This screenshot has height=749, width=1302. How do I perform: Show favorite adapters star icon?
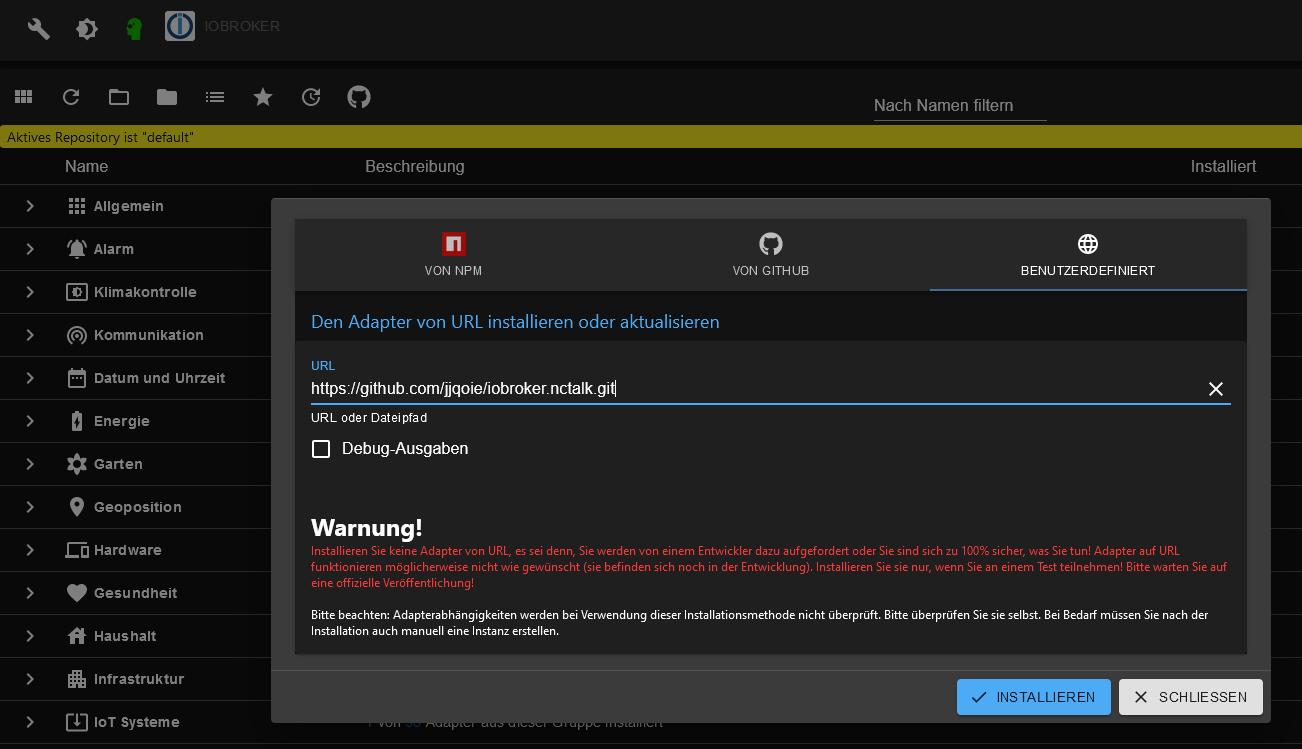263,97
